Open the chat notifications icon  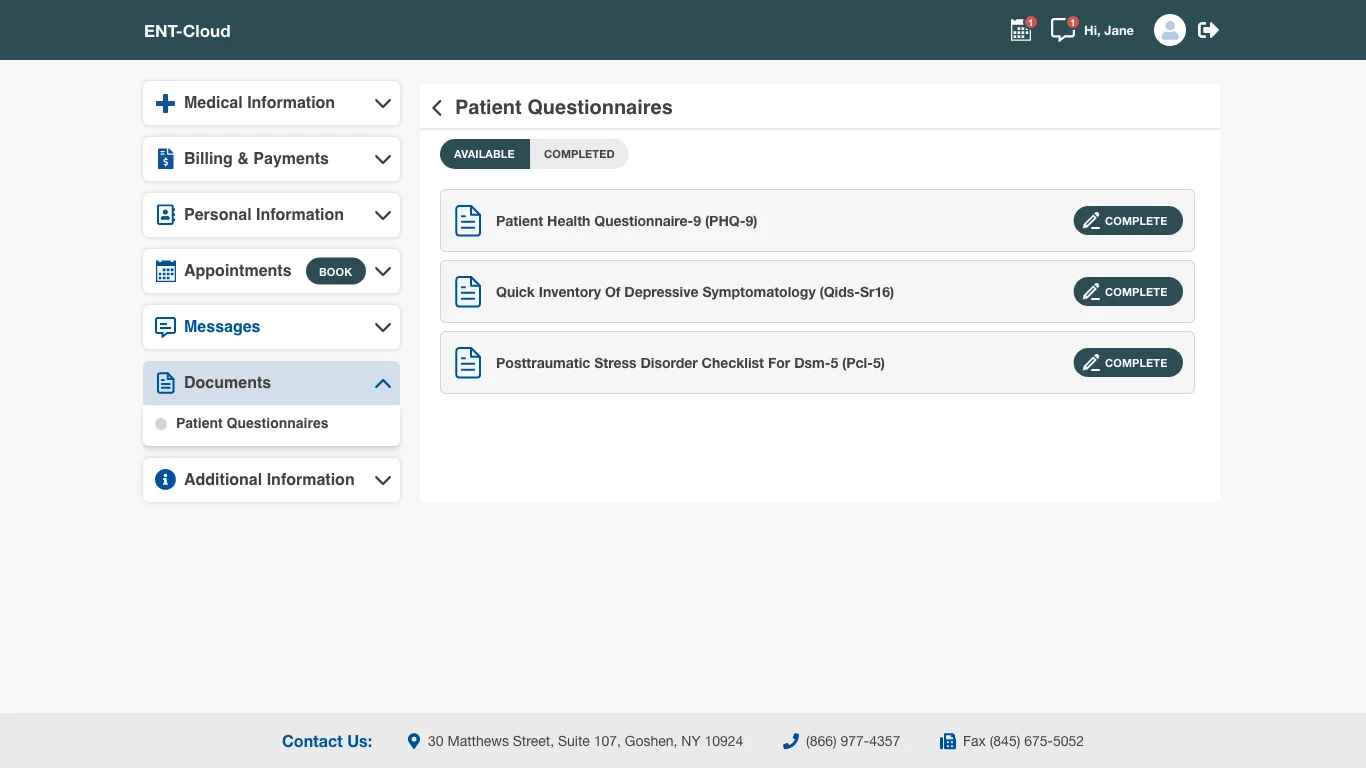1062,30
